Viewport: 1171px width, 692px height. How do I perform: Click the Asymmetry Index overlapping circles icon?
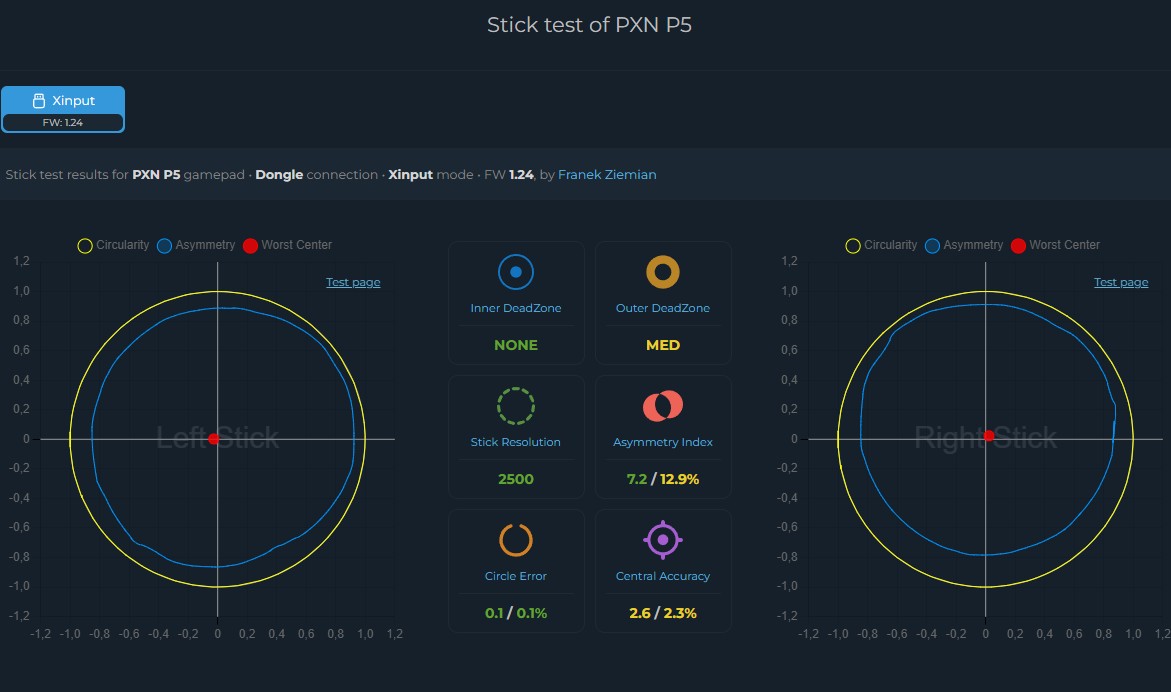click(662, 405)
